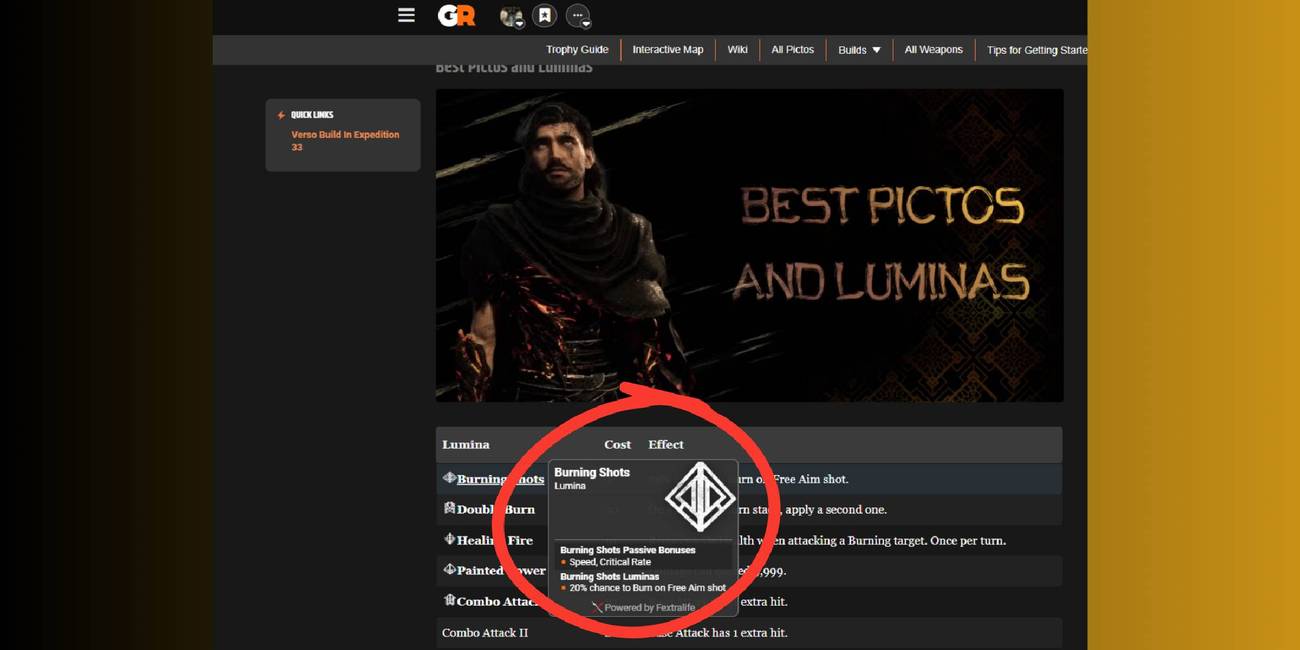Open the Wiki navigation item

[737, 49]
